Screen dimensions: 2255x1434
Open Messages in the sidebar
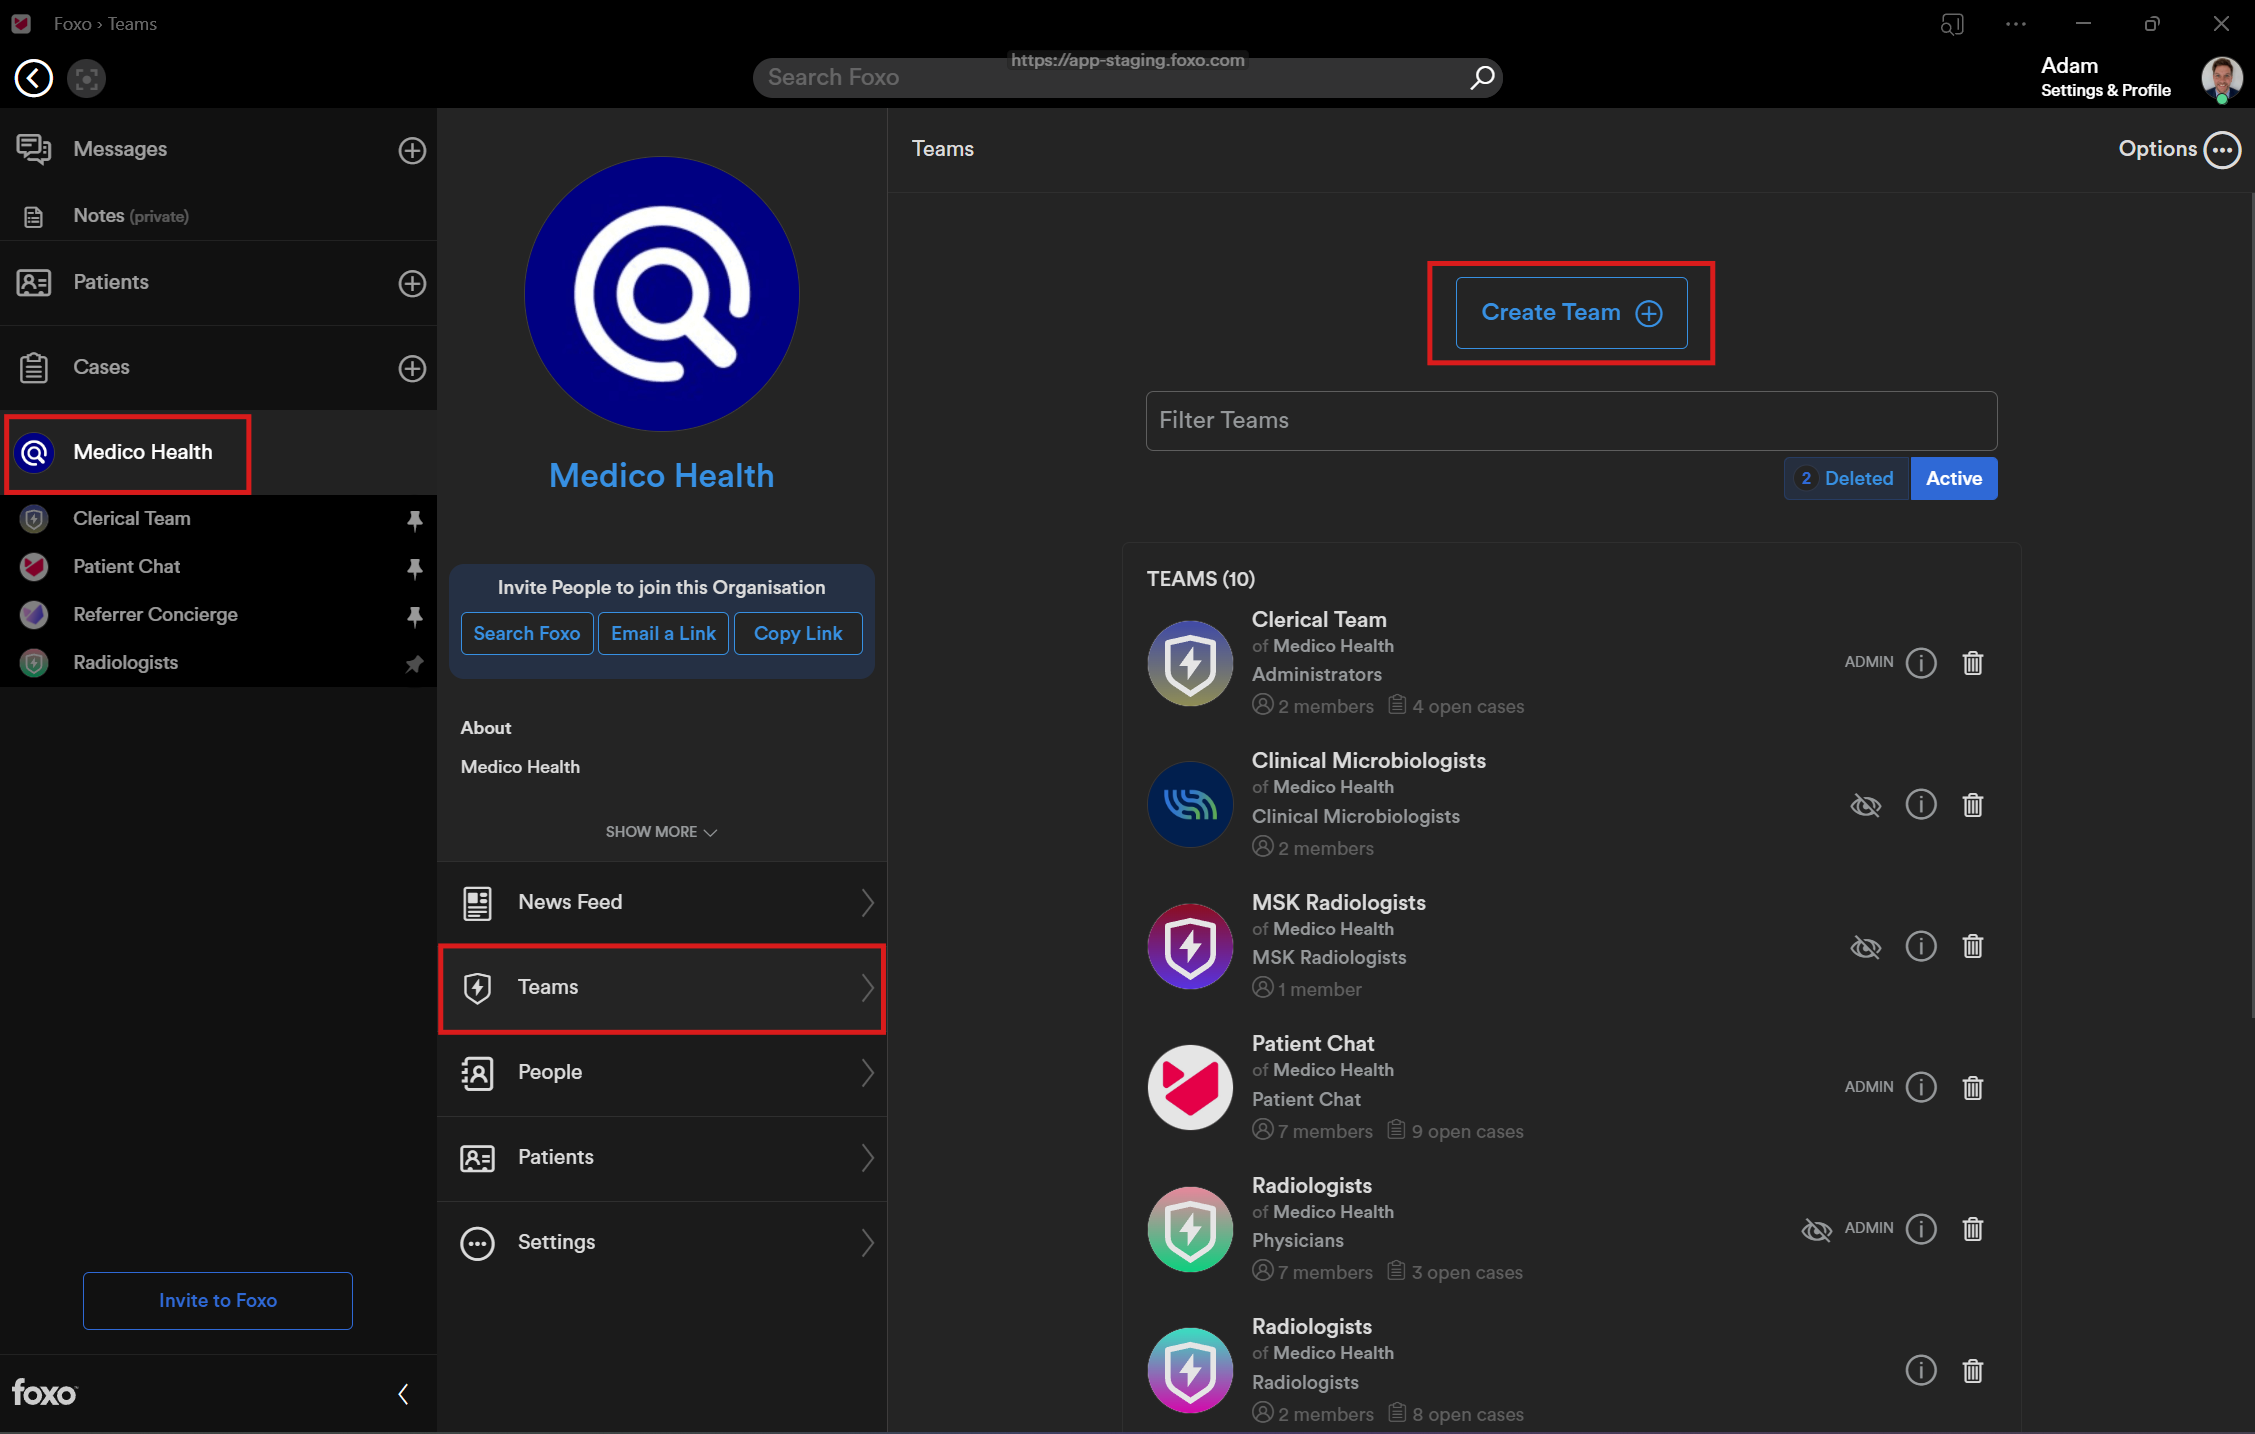[120, 149]
